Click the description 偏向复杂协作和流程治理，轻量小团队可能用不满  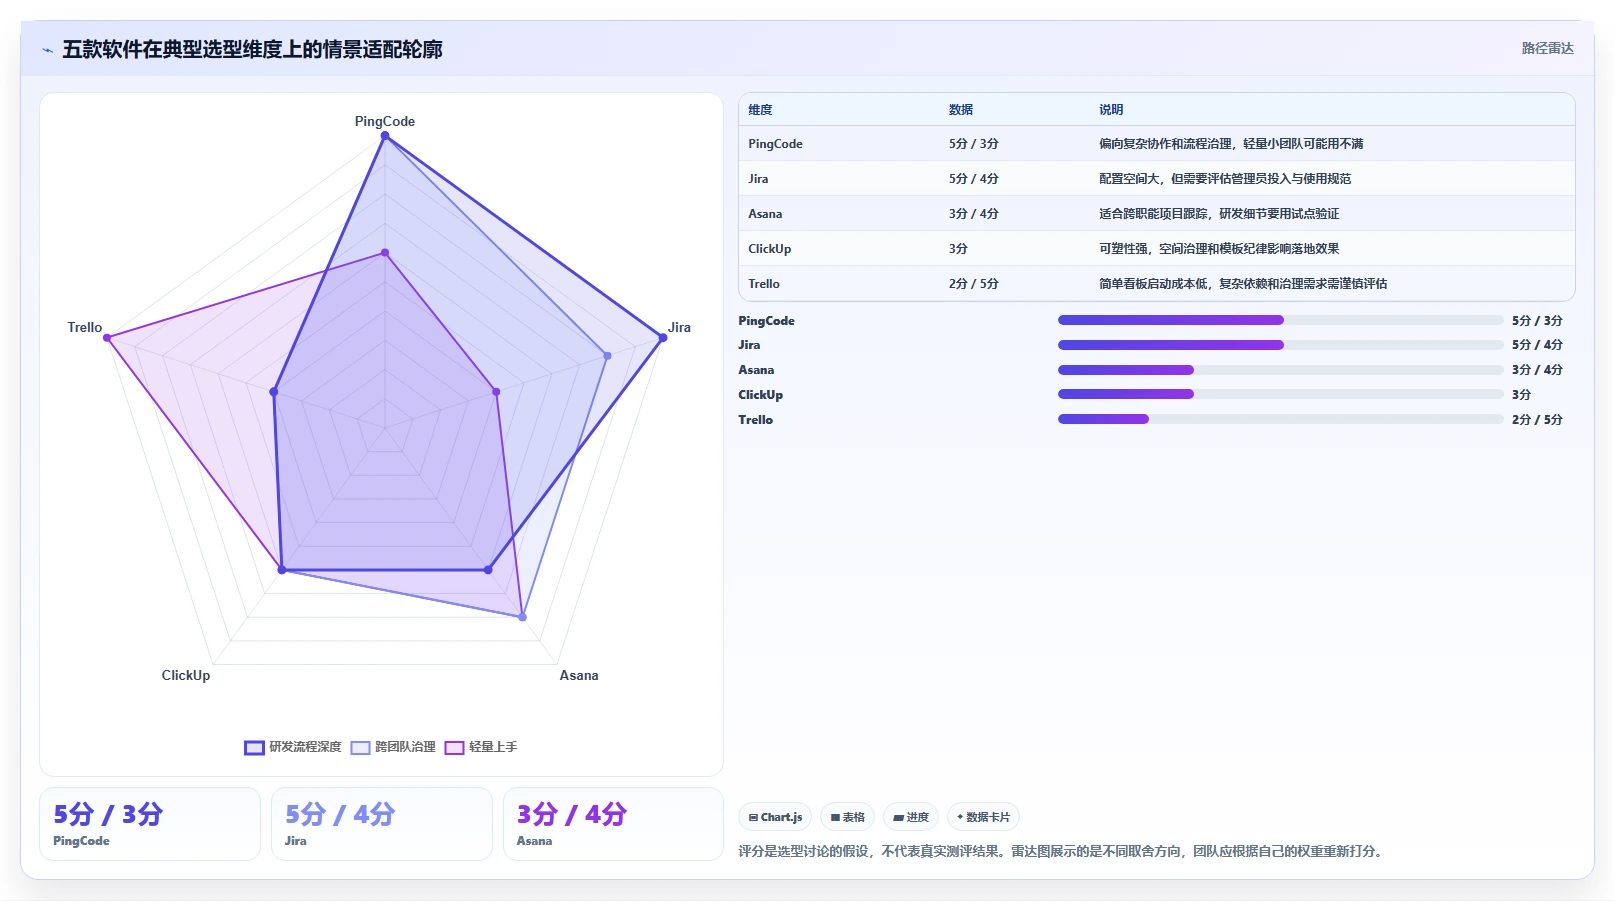click(1231, 144)
